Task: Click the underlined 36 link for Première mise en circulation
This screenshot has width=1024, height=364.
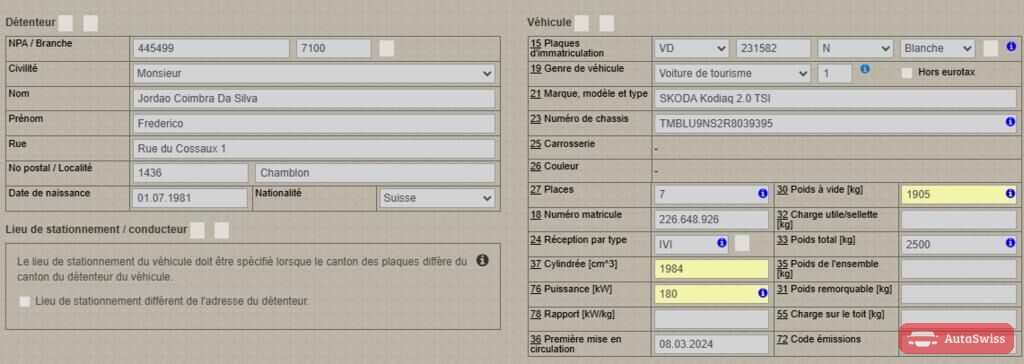Action: [536, 339]
